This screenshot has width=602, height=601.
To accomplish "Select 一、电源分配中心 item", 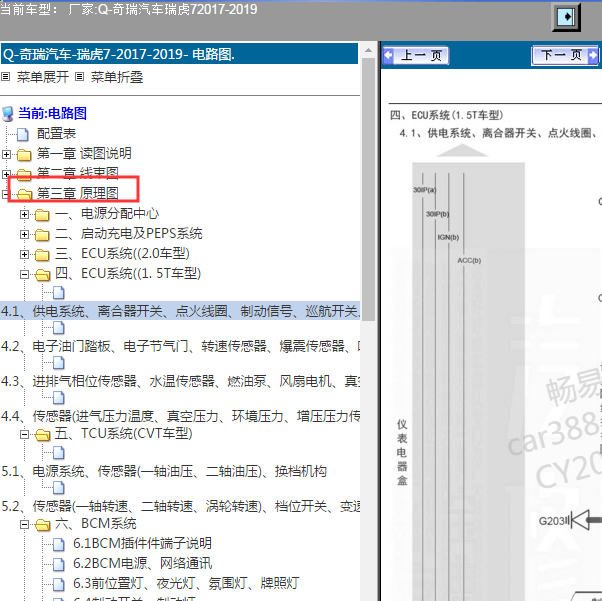I will click(107, 213).
